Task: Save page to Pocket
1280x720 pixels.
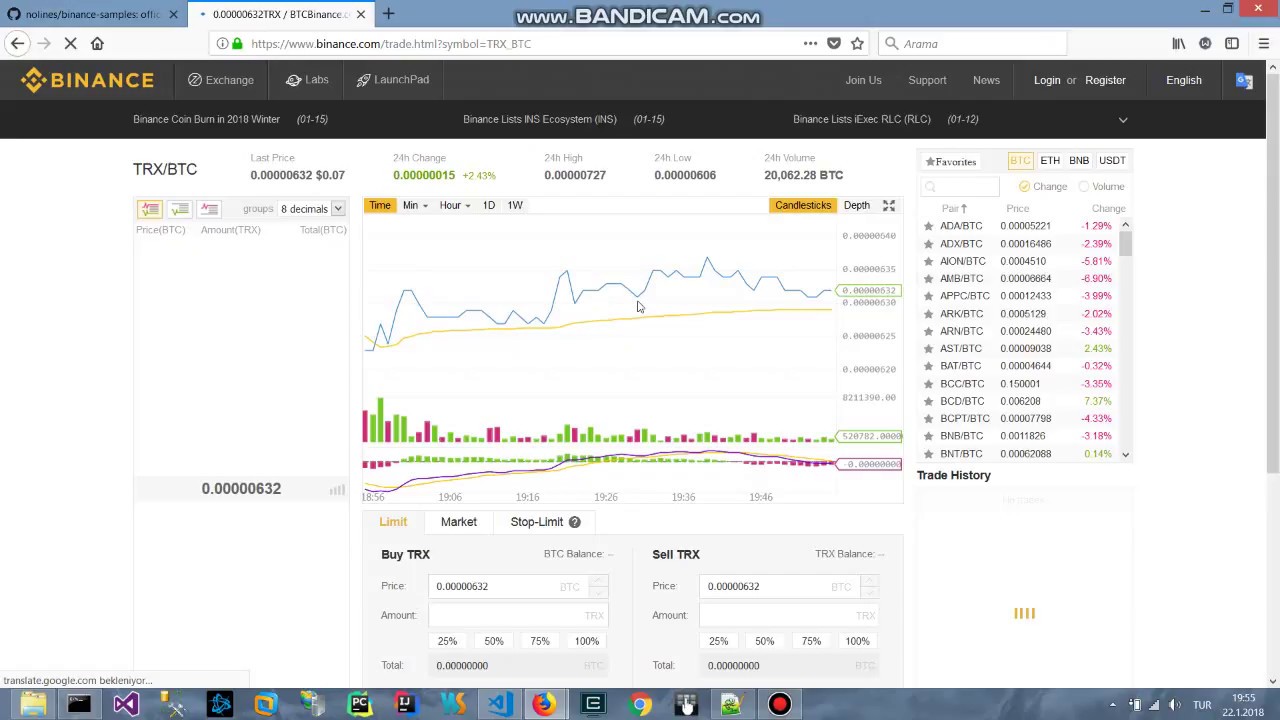Action: (x=834, y=44)
